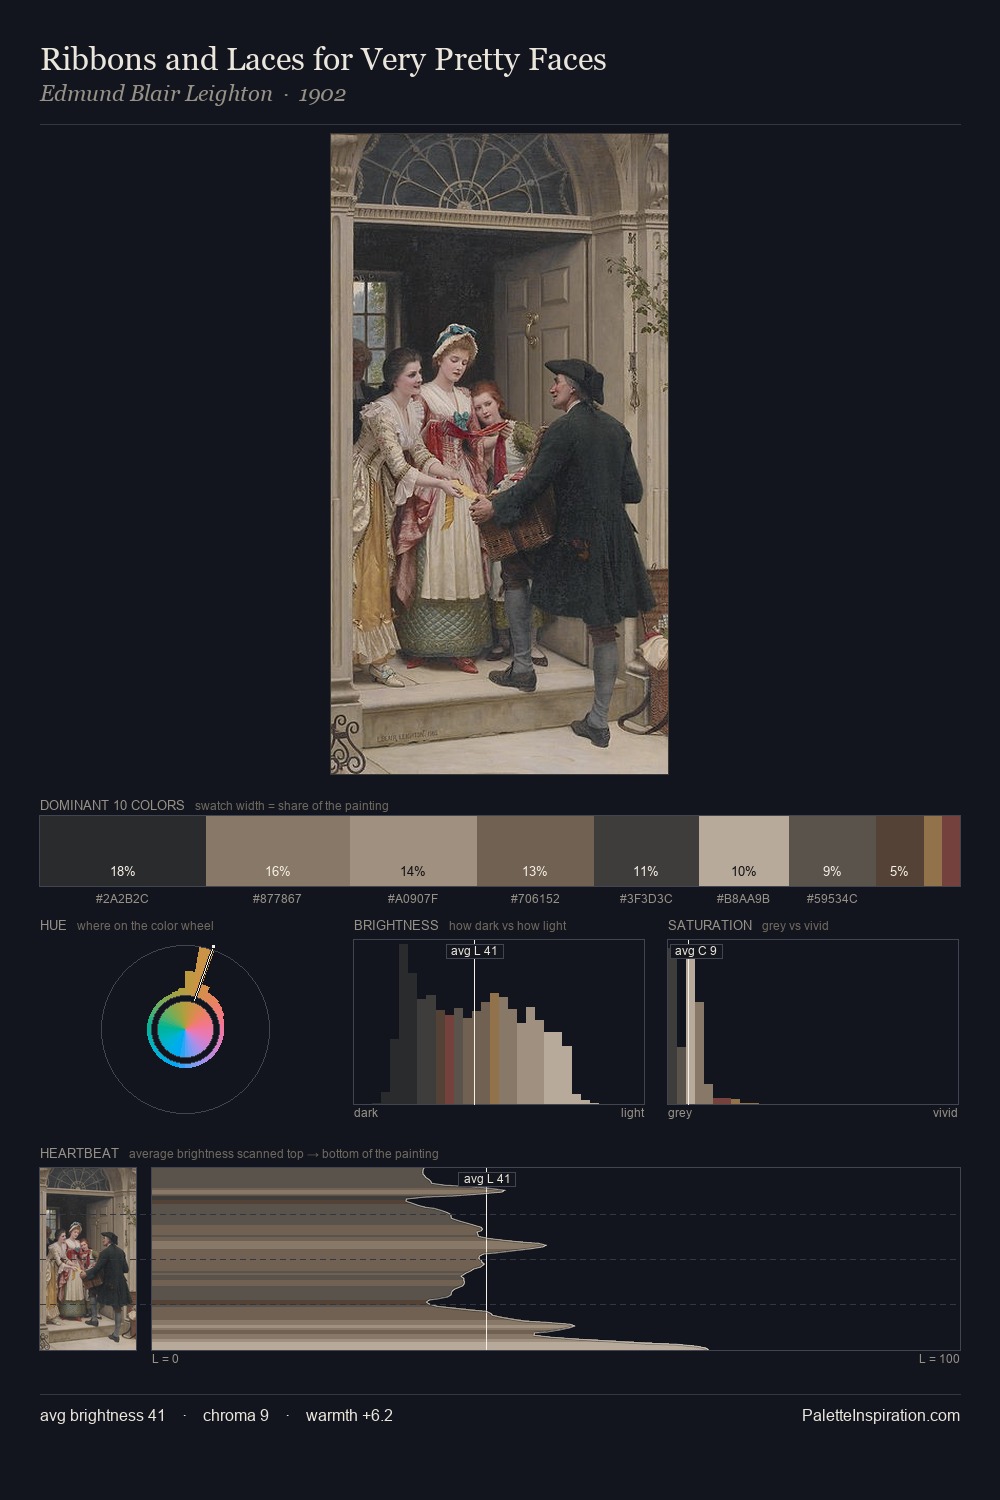Viewport: 1000px width, 1500px height.
Task: Select the 10% swatch #B8AA9B
Action: [x=744, y=851]
